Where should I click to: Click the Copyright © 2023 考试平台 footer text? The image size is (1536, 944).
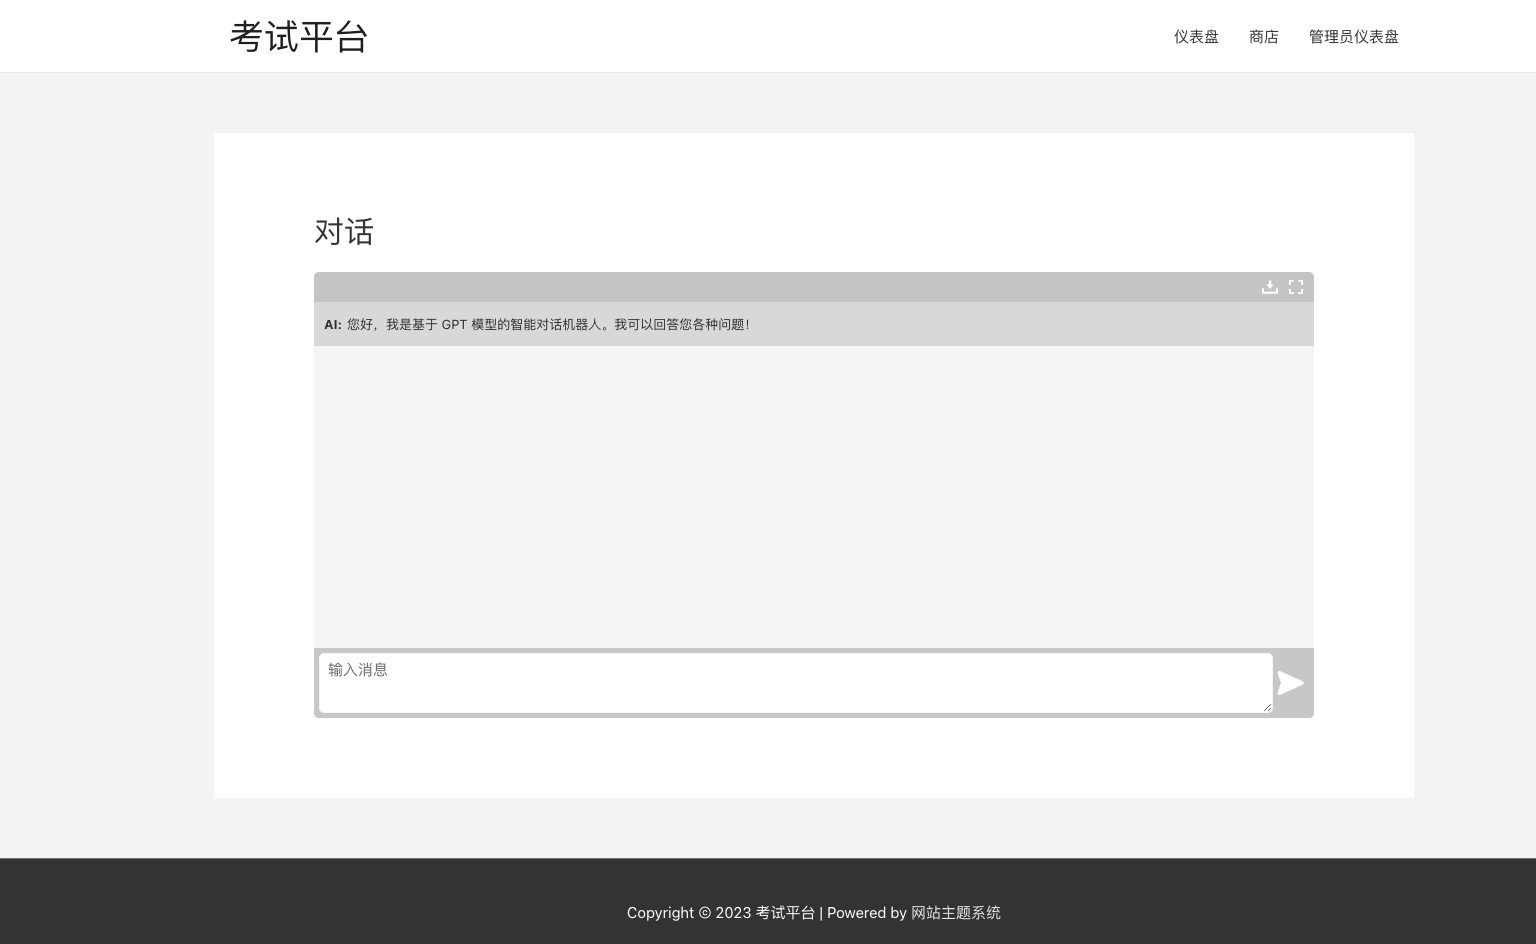(721, 912)
